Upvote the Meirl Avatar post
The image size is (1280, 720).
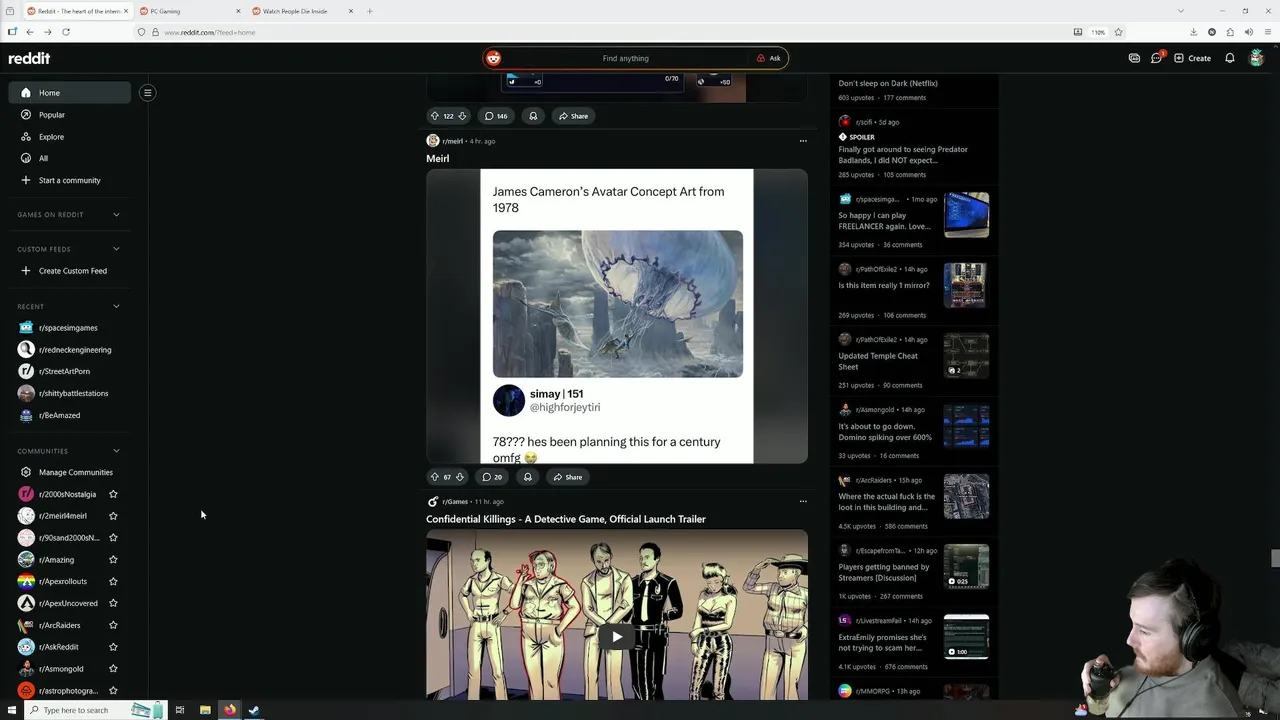coord(434,477)
